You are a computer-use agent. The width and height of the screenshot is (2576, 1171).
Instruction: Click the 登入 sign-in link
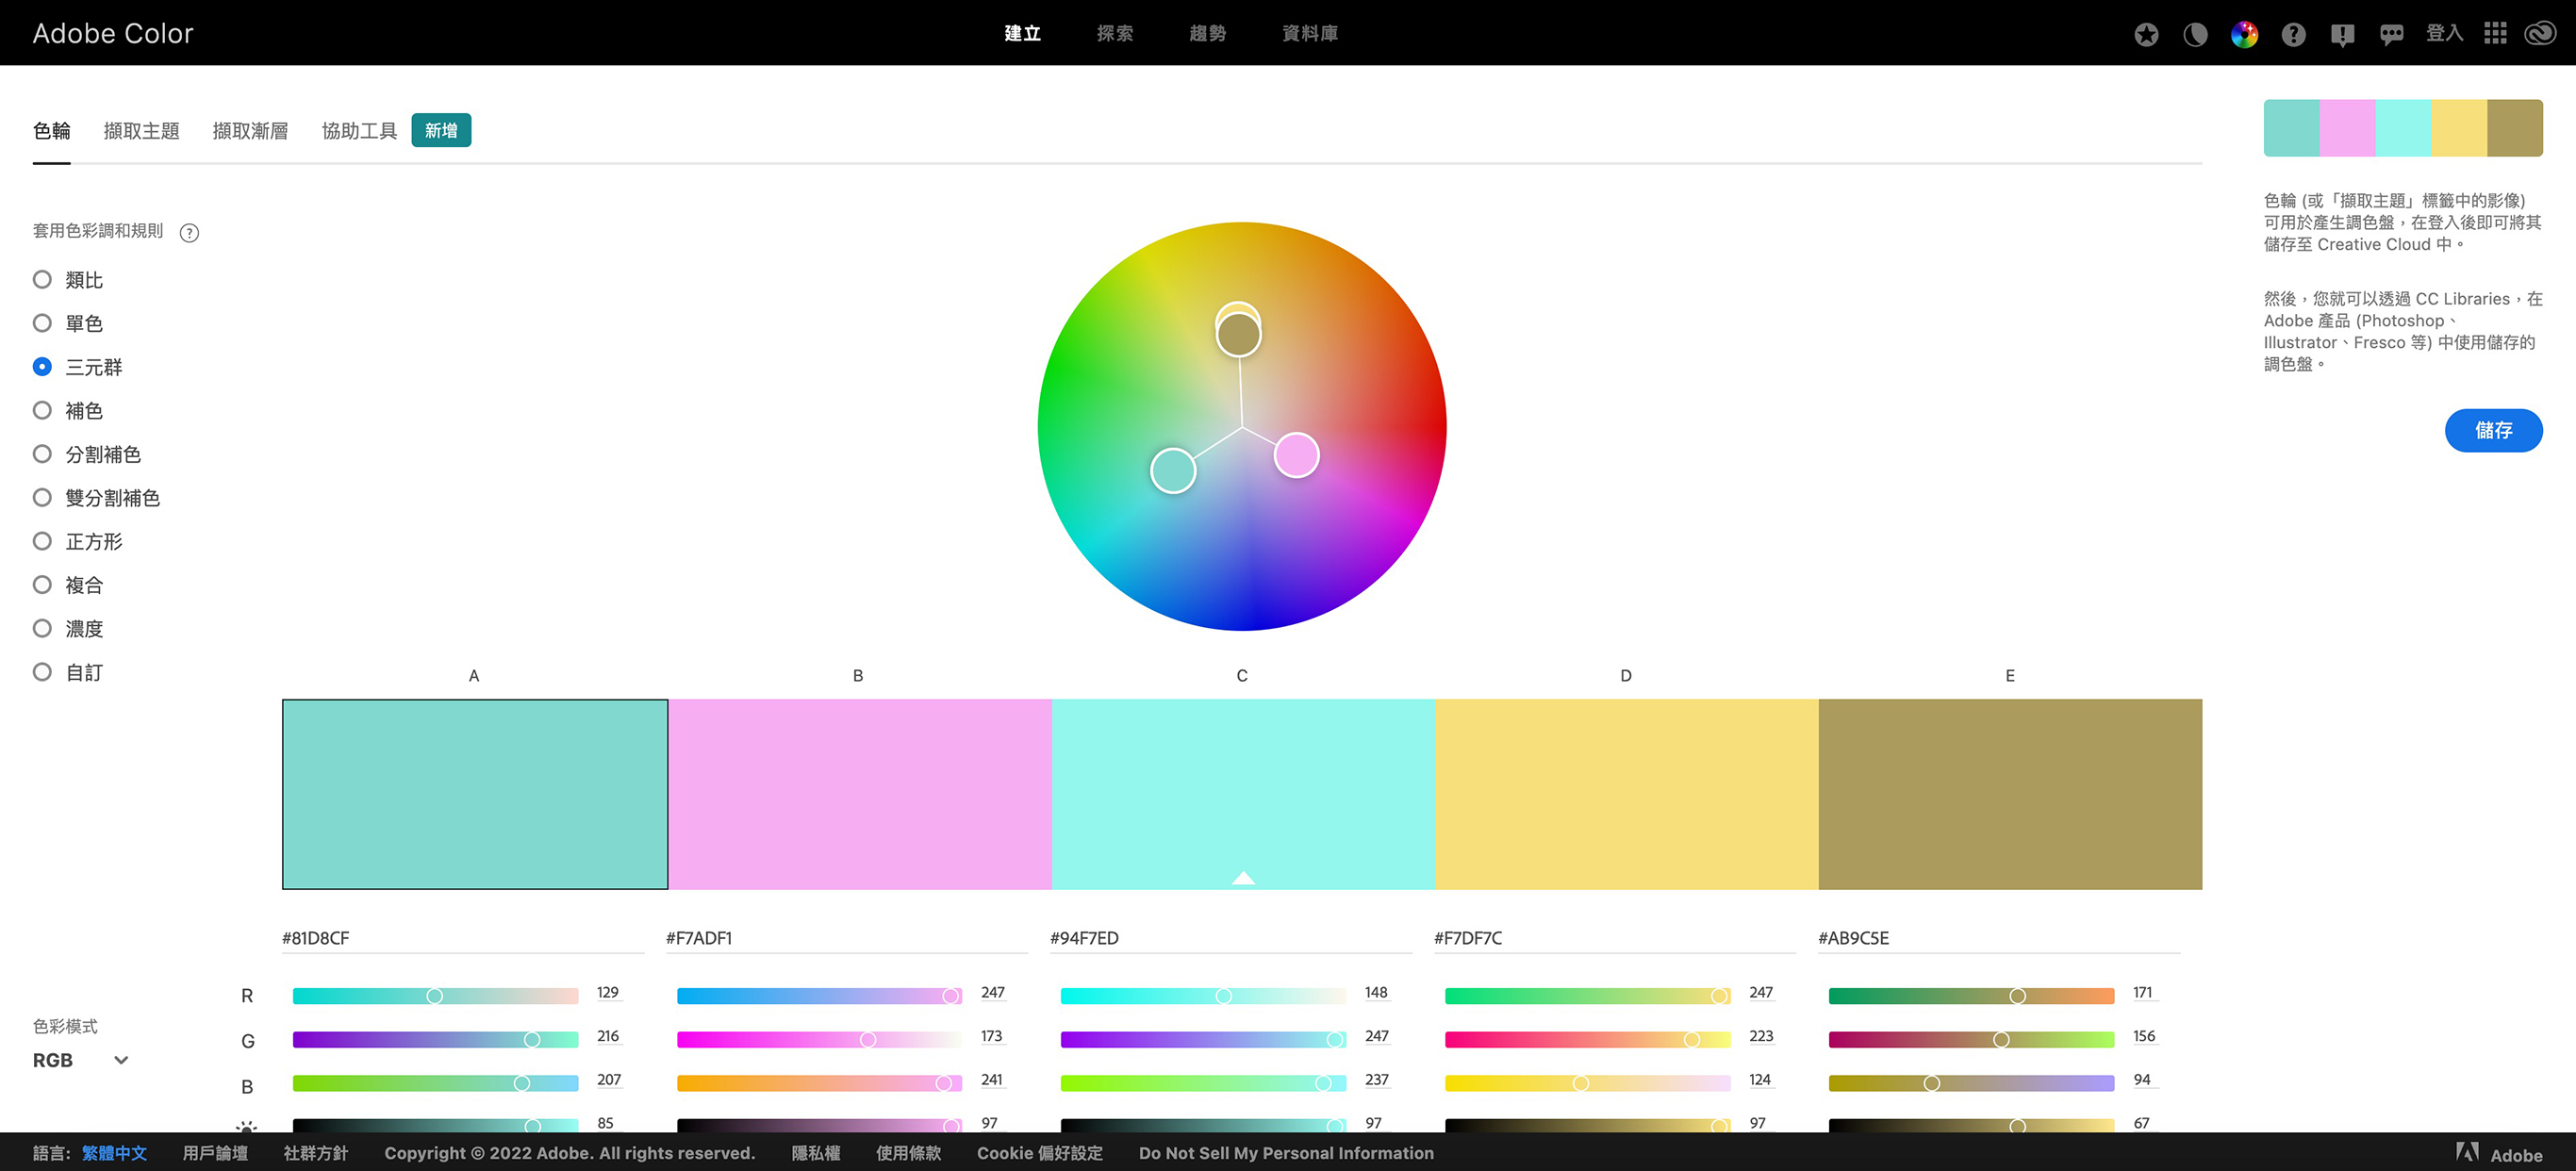(x=2443, y=33)
